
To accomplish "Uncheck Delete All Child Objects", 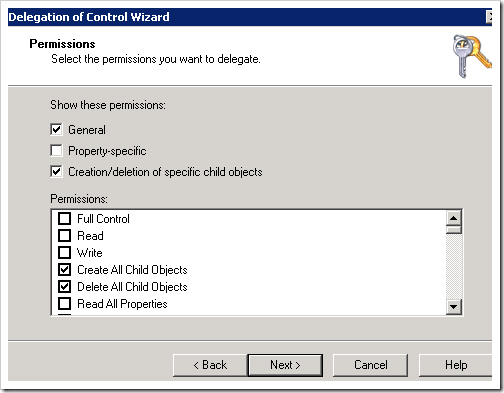I will point(64,287).
